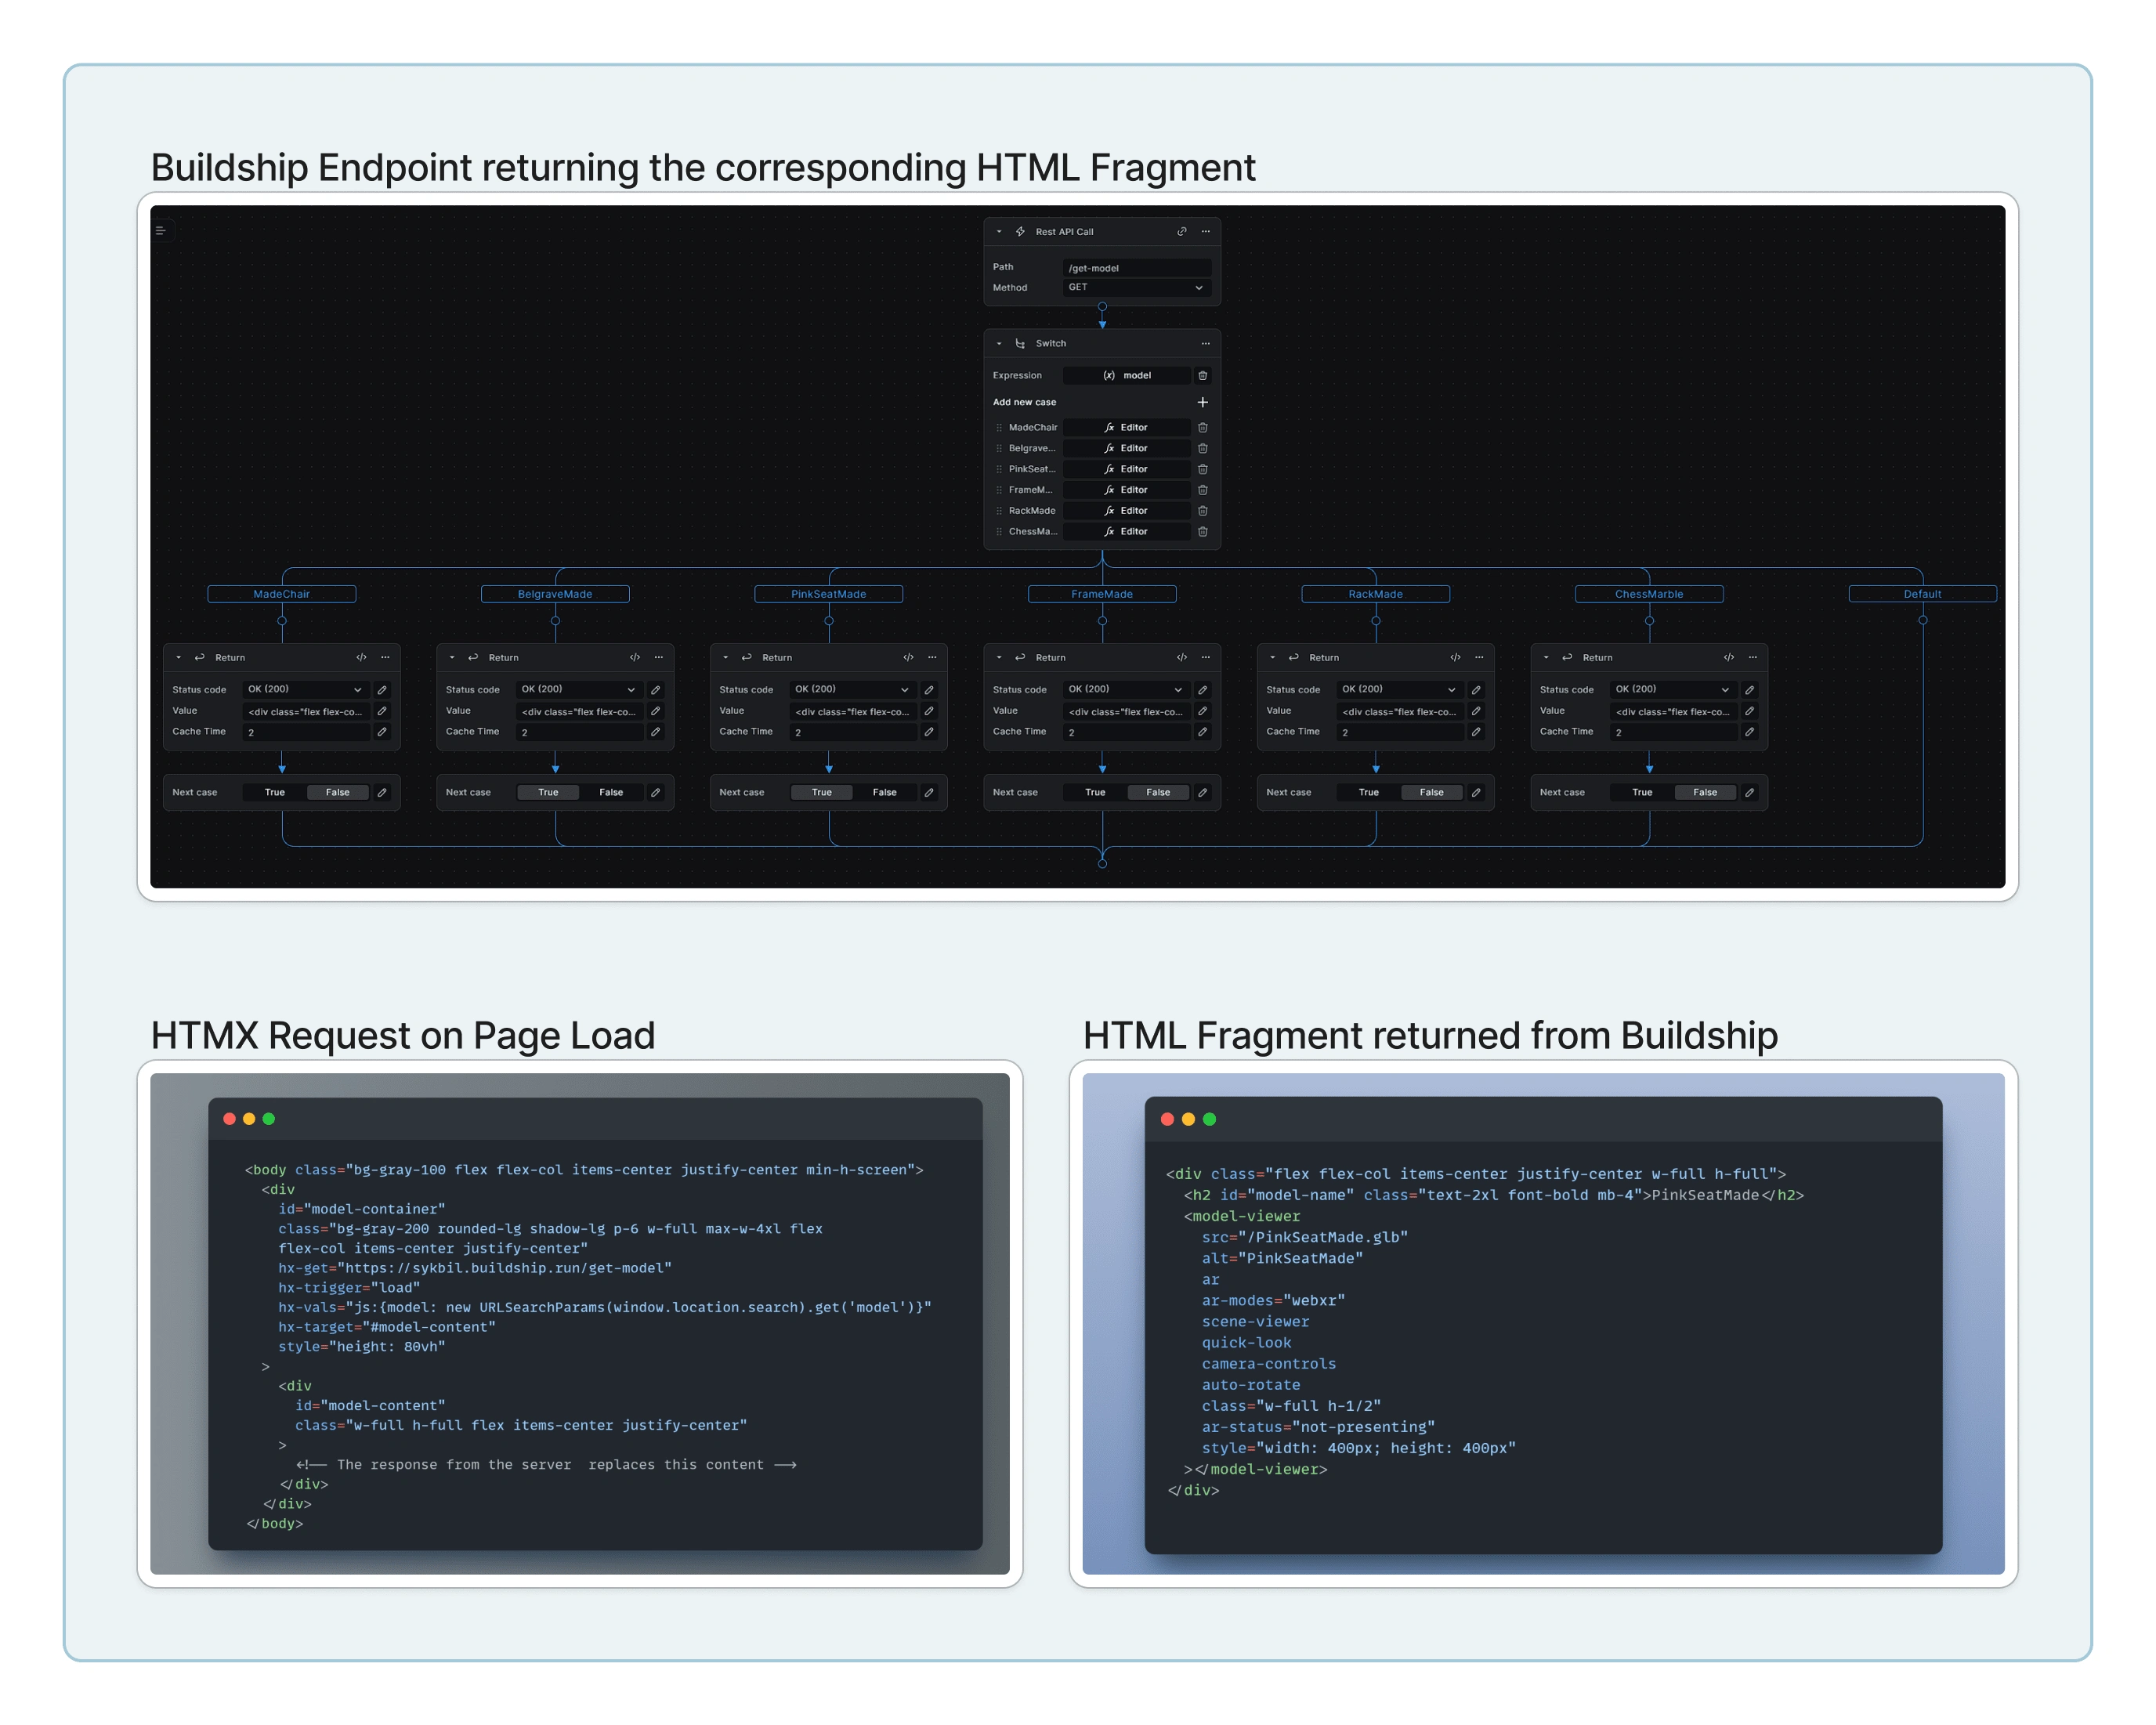The height and width of the screenshot is (1725, 2156).
Task: Delete the MadeChair case with its trash icon
Action: point(1203,427)
